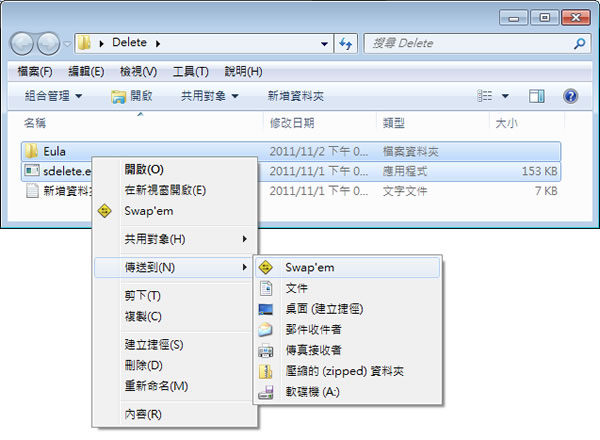Select the Eula folder row

tap(291, 151)
